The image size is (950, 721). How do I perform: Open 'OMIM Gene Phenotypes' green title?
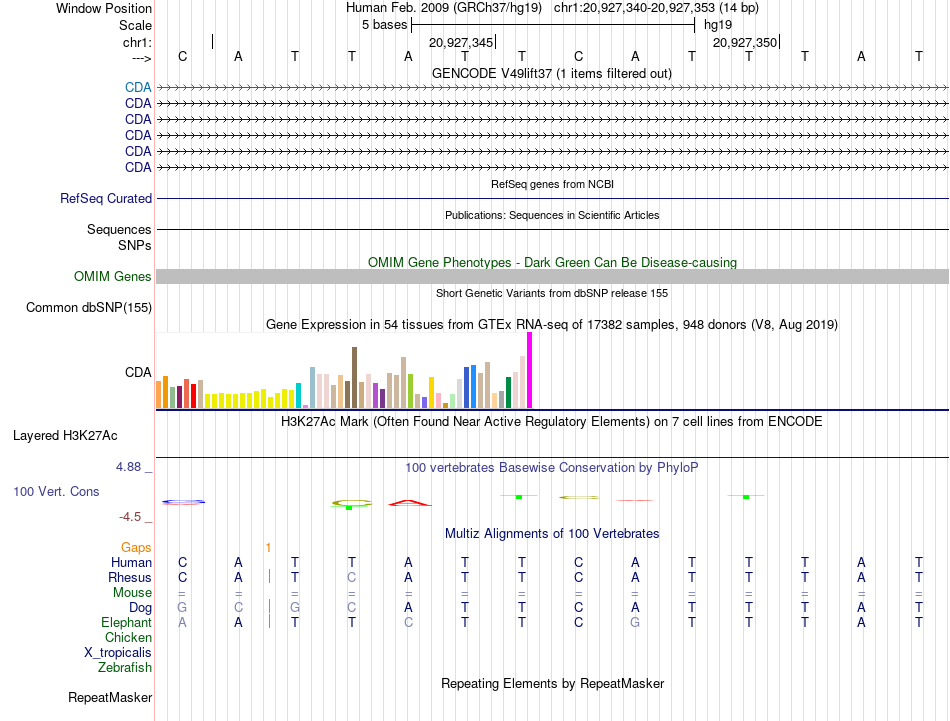pyautogui.click(x=552, y=262)
